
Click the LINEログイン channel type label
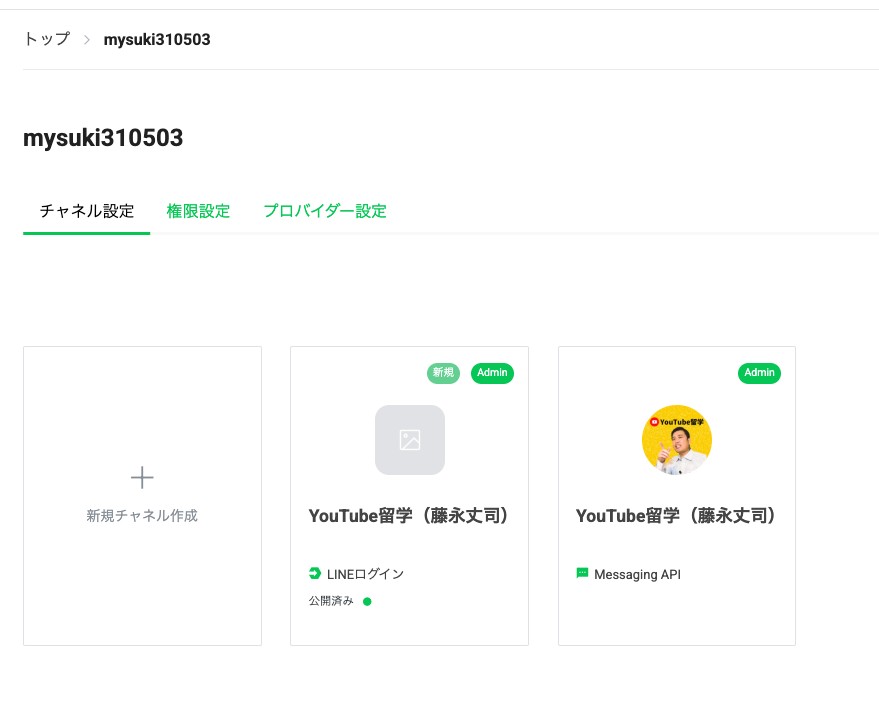366,574
